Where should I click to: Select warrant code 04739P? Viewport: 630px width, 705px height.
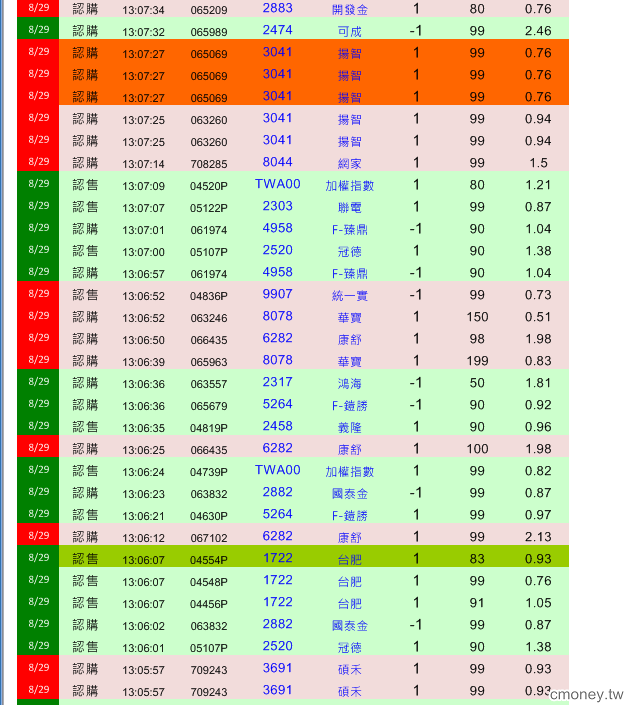pos(209,473)
